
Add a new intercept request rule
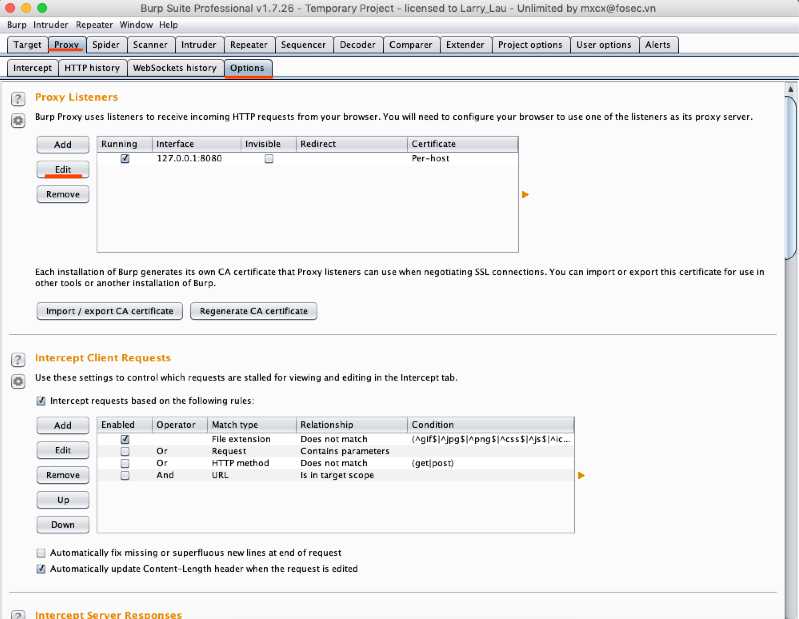click(63, 425)
